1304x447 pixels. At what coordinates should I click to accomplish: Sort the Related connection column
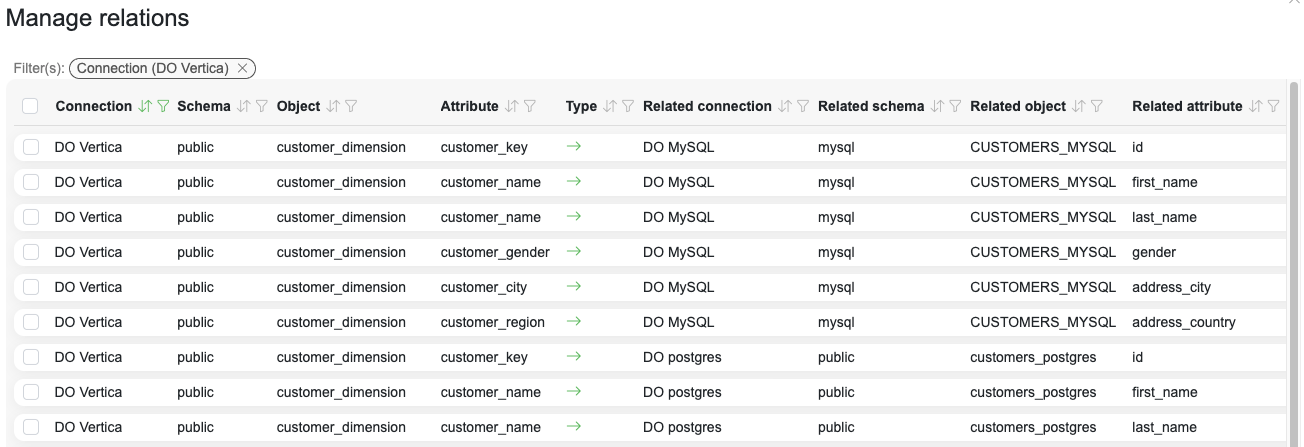(784, 106)
